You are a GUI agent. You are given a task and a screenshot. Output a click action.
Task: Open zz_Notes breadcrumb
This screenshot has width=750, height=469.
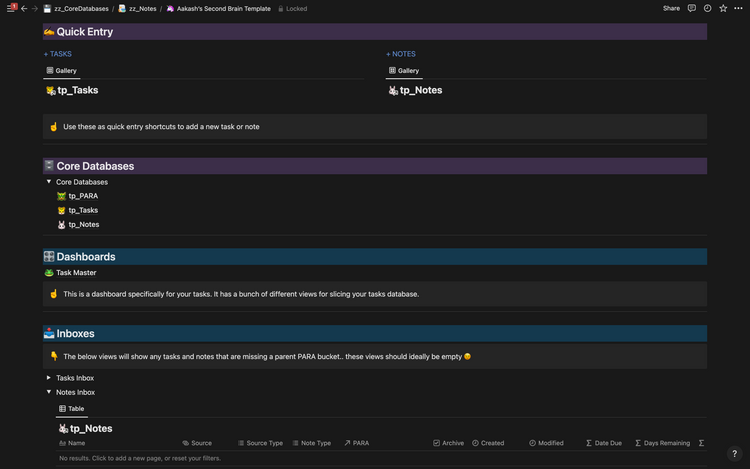pos(137,9)
